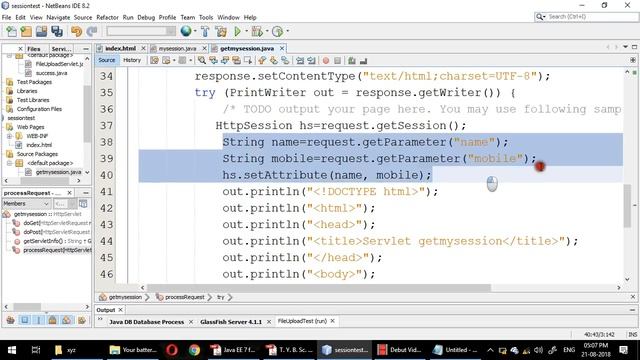
Task: Switch to index.html editor tab
Action: [120, 48]
